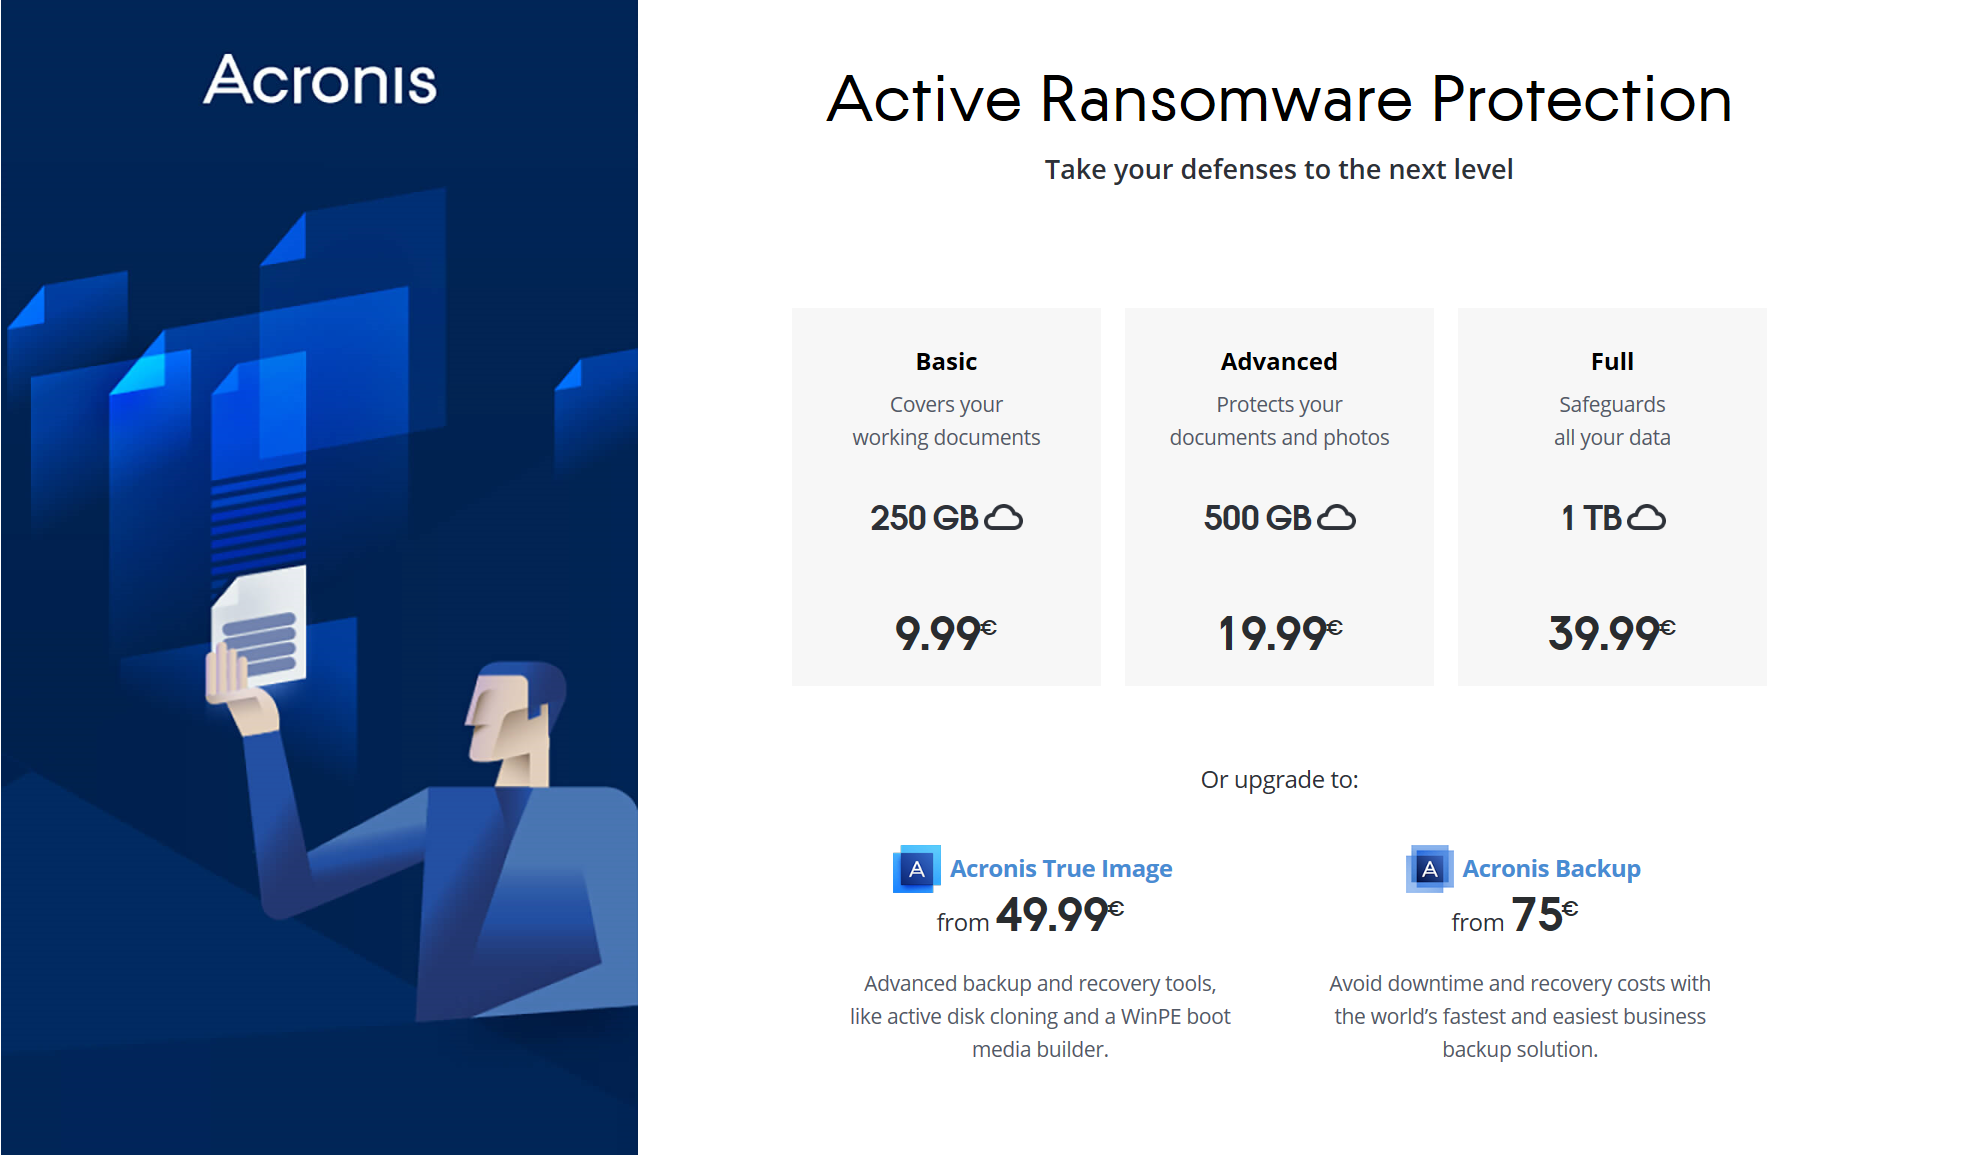
Task: Click the Active Ransomware Protection heading
Action: pos(1279,99)
